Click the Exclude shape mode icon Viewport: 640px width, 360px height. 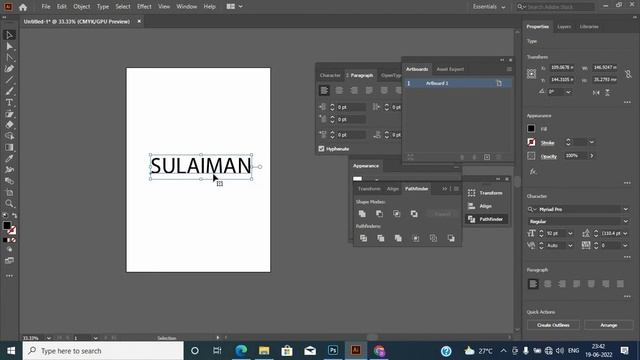414,213
